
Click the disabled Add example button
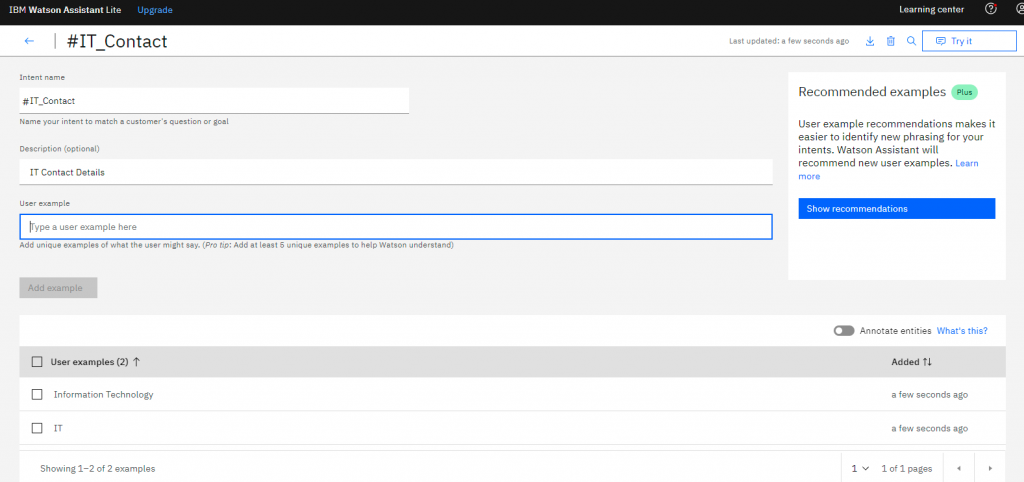58,288
